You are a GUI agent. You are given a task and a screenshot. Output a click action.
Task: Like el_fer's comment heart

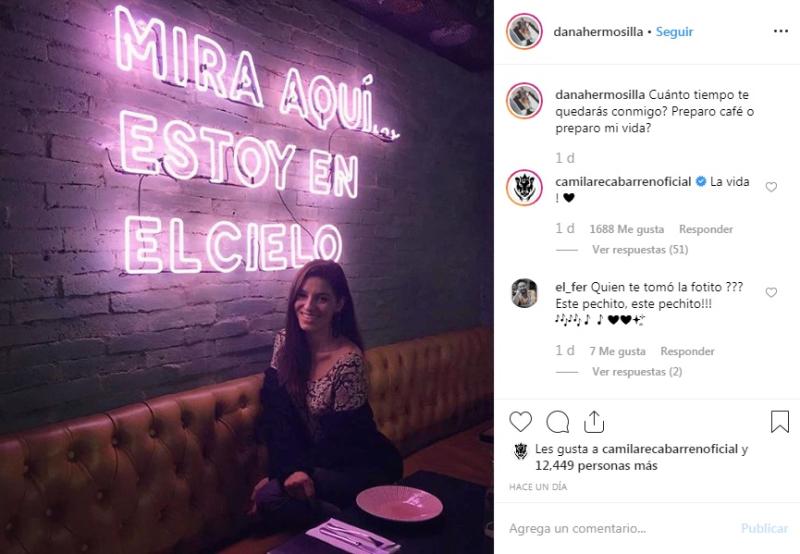(x=771, y=292)
